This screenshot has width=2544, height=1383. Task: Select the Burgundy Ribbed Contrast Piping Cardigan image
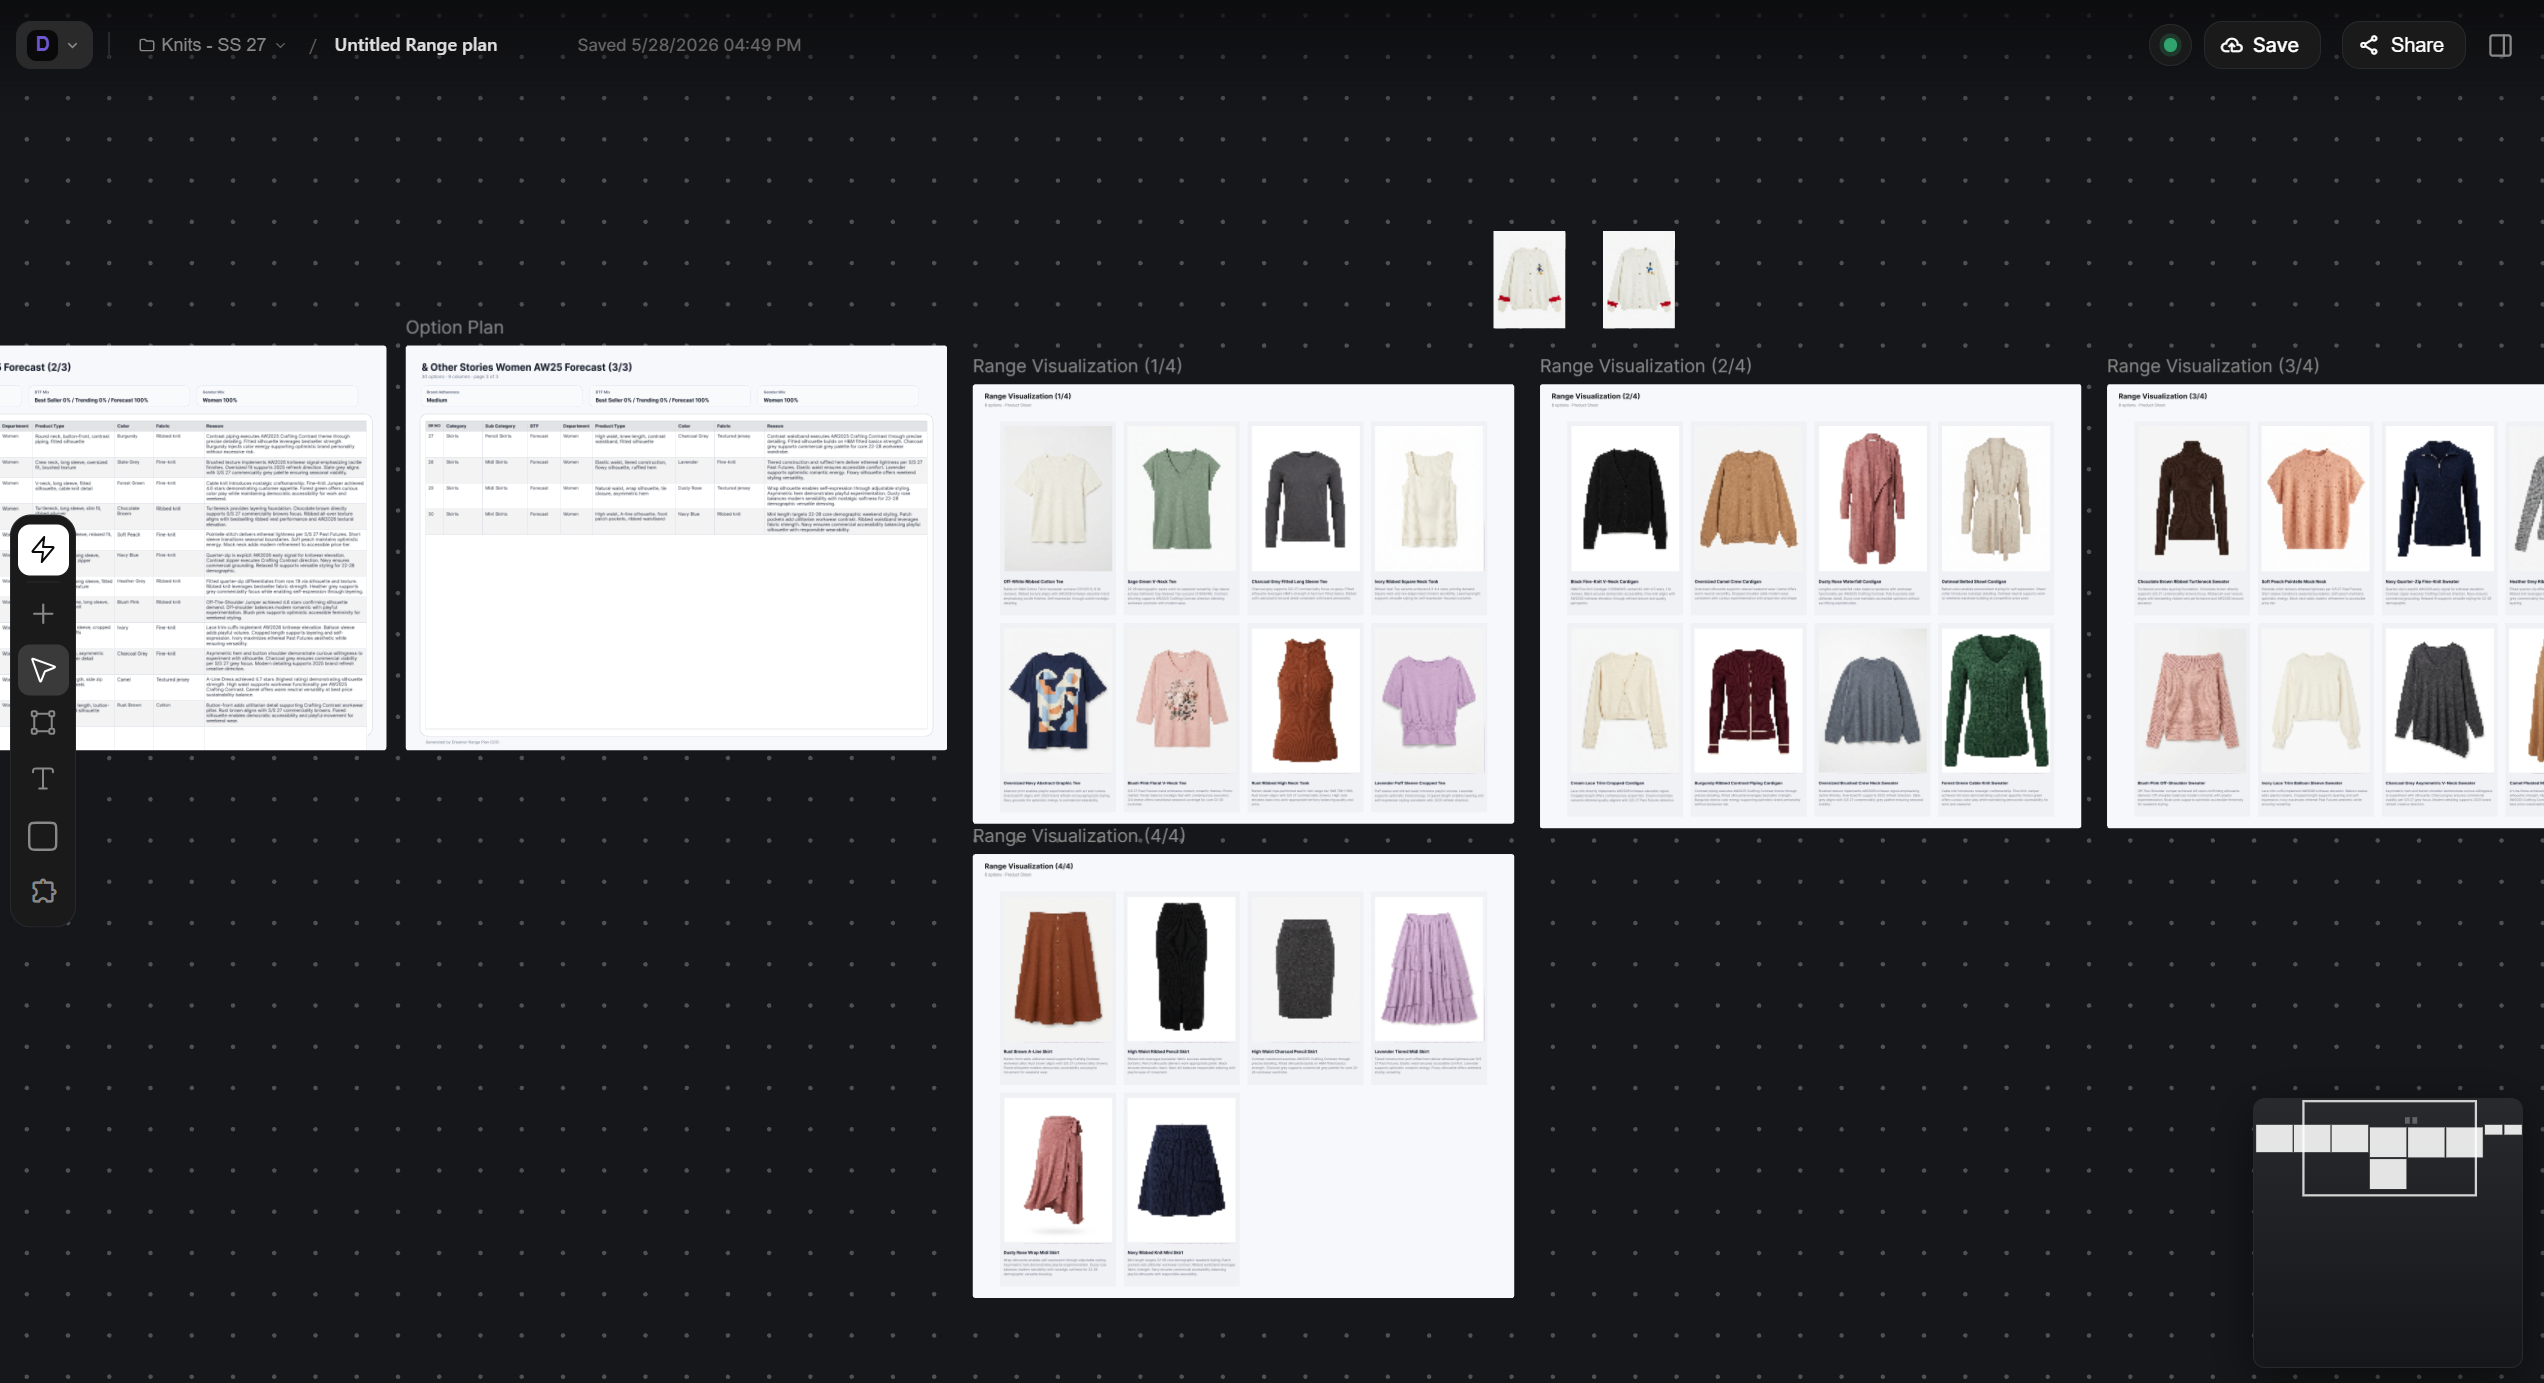1748,700
